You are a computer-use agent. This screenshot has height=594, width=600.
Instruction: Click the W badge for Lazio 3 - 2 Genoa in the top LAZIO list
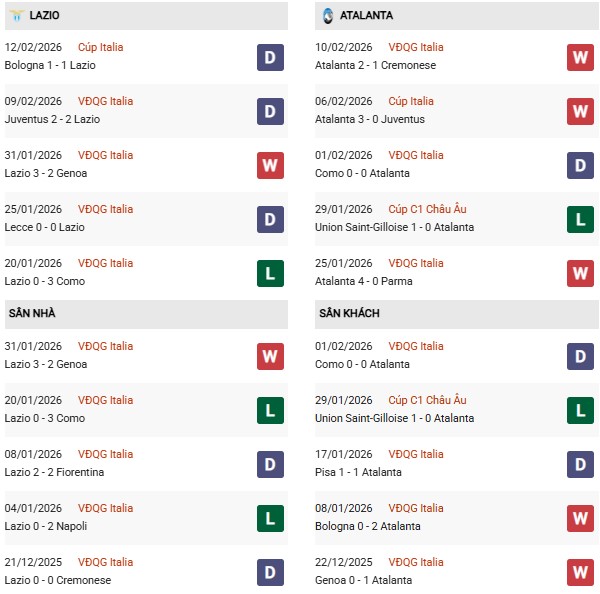click(x=270, y=165)
